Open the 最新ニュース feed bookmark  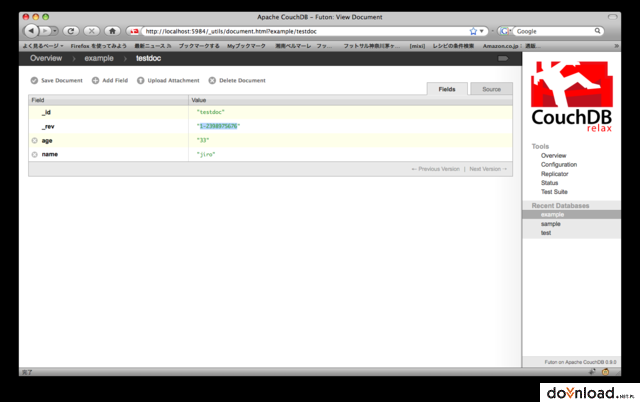point(153,46)
